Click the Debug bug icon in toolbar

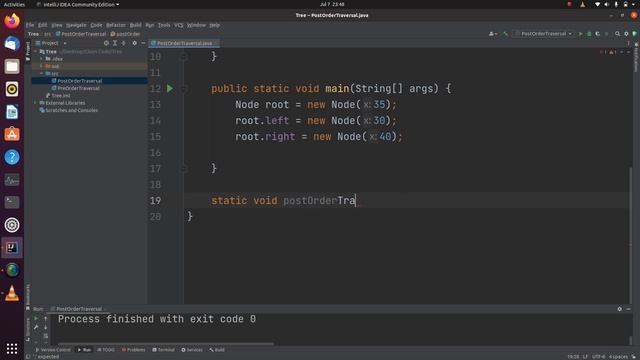(589, 34)
